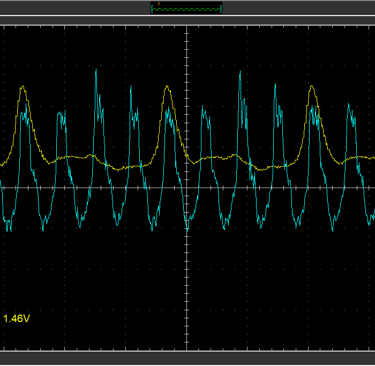Click the leftmost yellow waveform peak
The height and width of the screenshot is (366, 375).
point(23,87)
